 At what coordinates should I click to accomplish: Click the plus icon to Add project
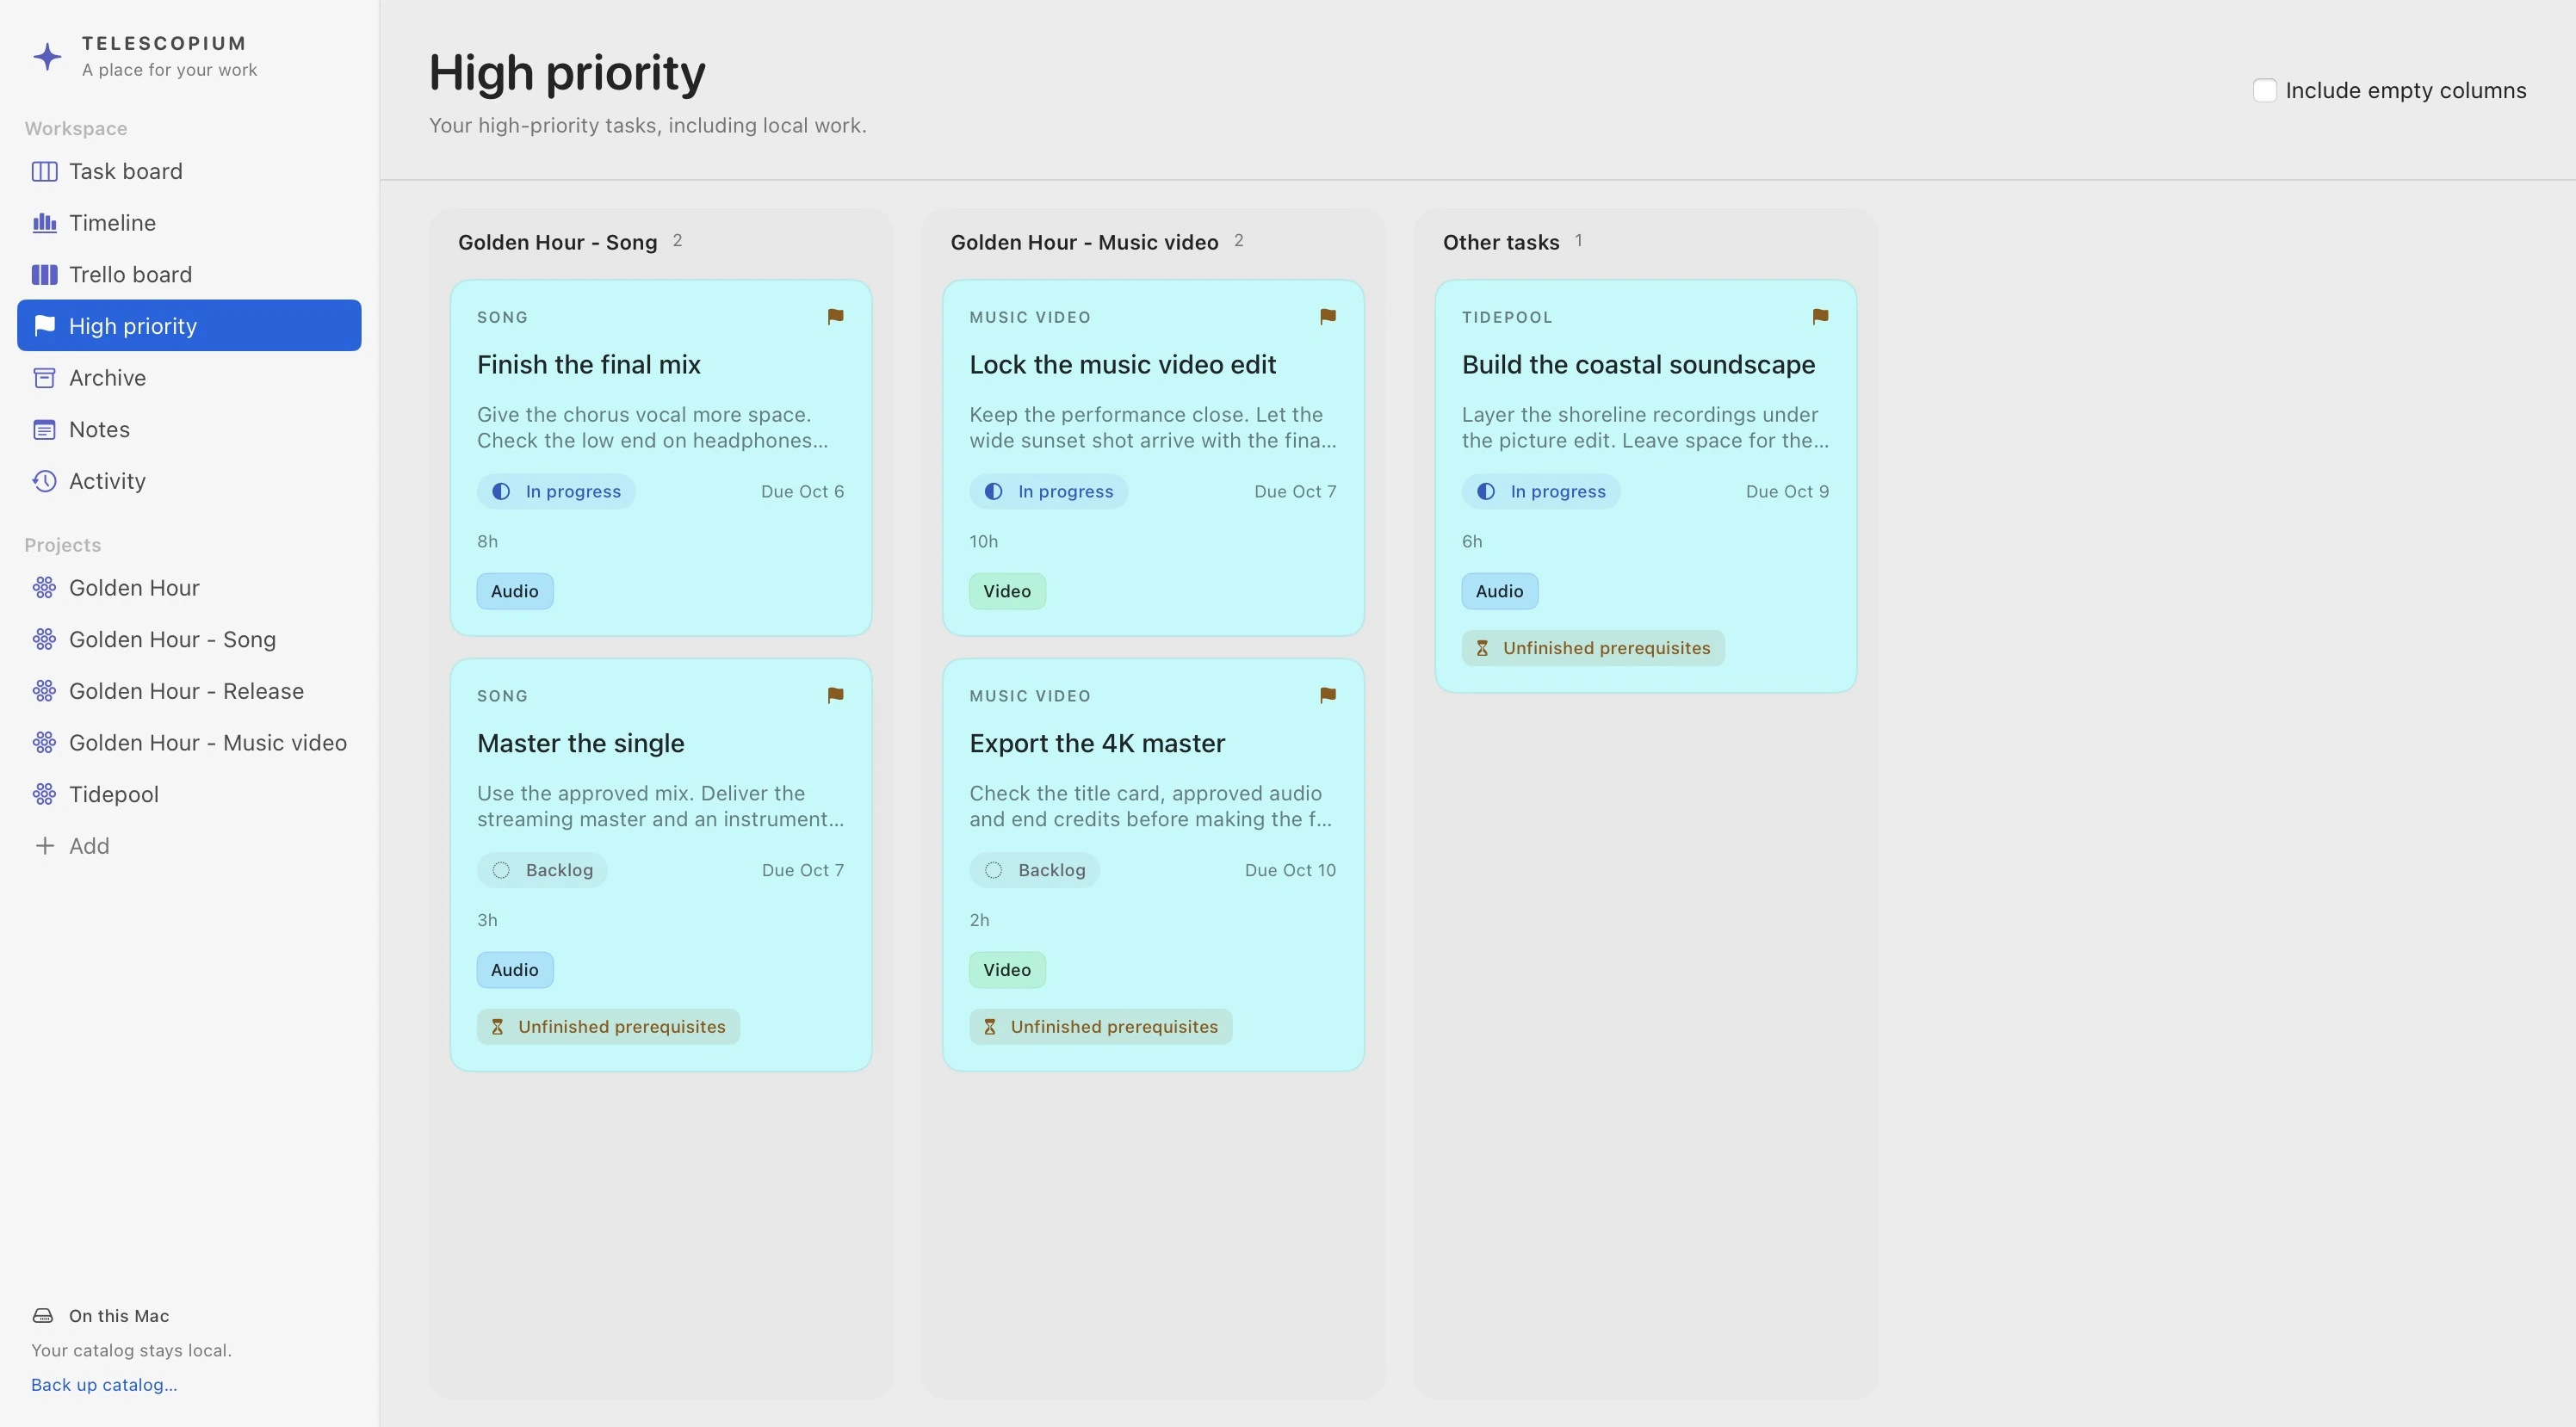tap(44, 846)
